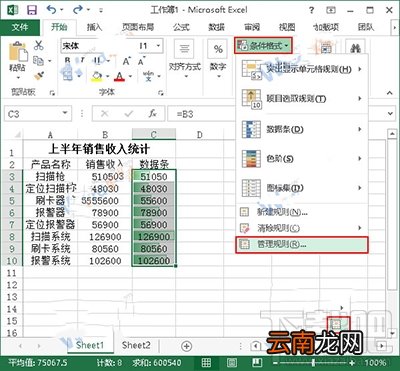Viewport: 400px width, 371px height.
Task: Open Clear Rules (C) submenu
Action: tap(302, 228)
